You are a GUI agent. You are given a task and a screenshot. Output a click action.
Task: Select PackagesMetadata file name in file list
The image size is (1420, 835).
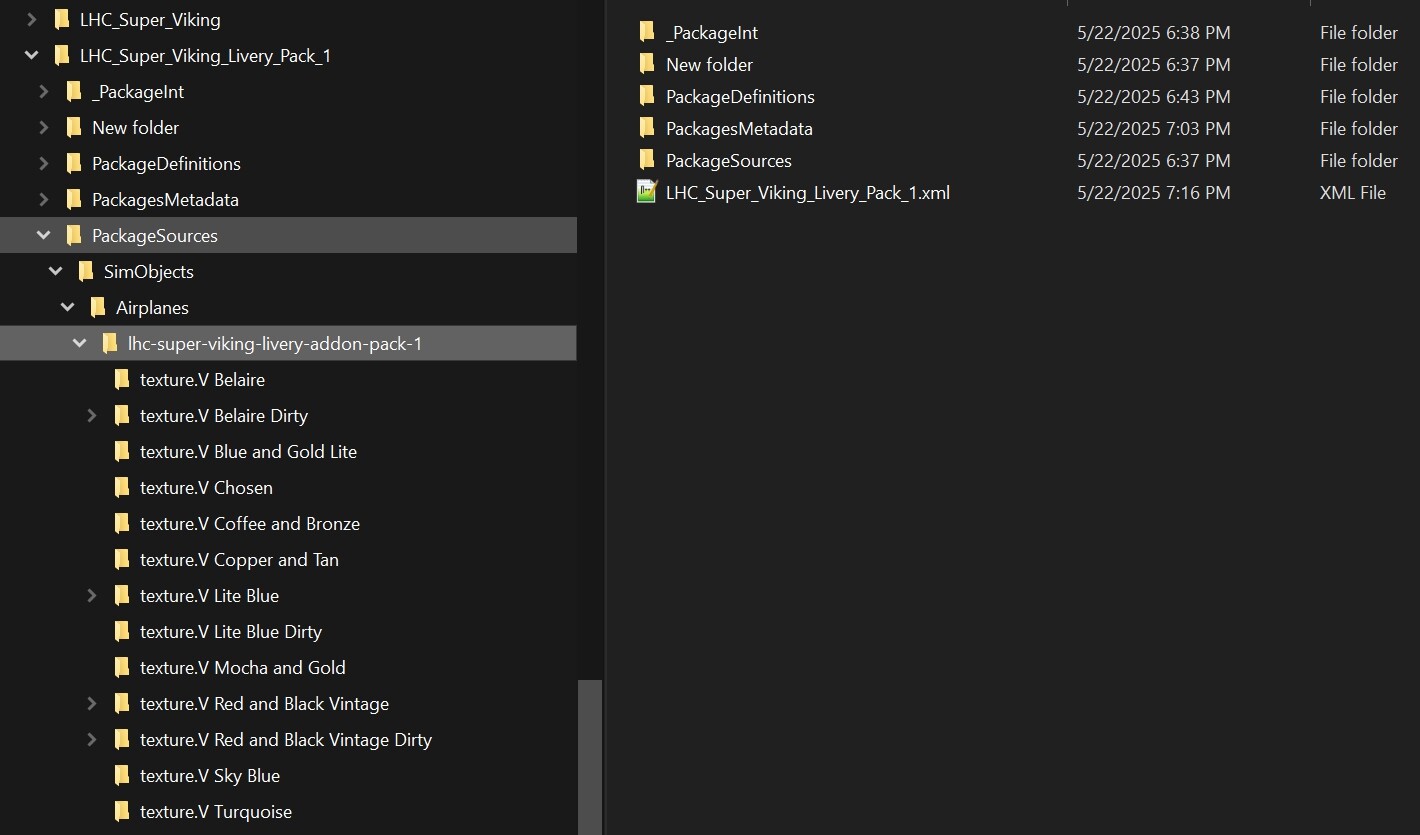(x=739, y=129)
